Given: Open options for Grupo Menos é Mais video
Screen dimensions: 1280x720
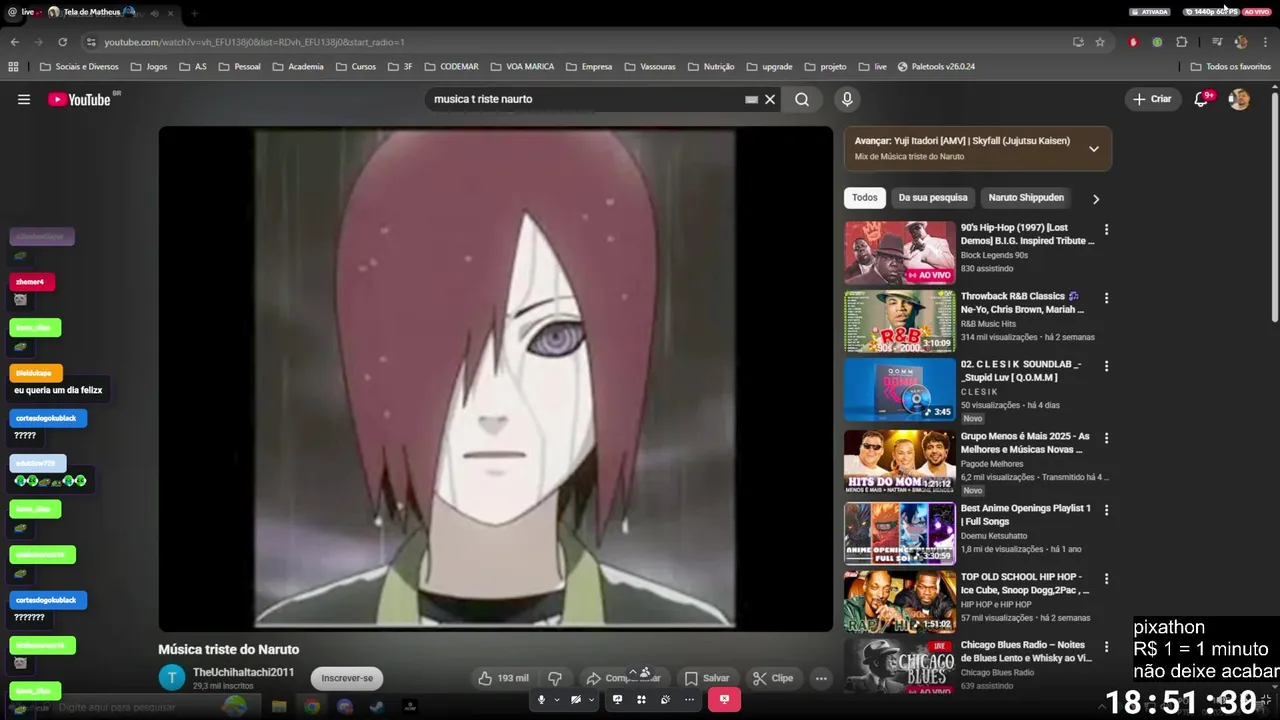Looking at the screenshot, I should click(x=1106, y=438).
